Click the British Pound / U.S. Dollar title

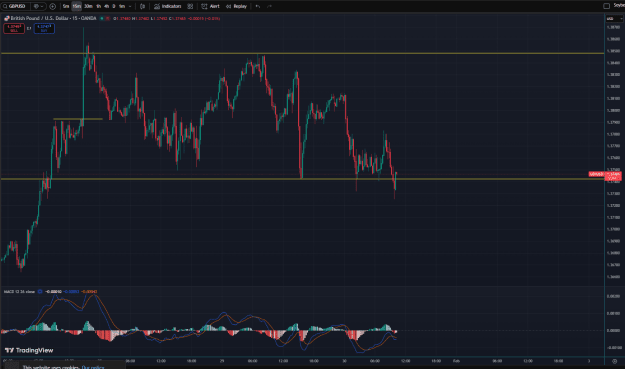[x=53, y=18]
